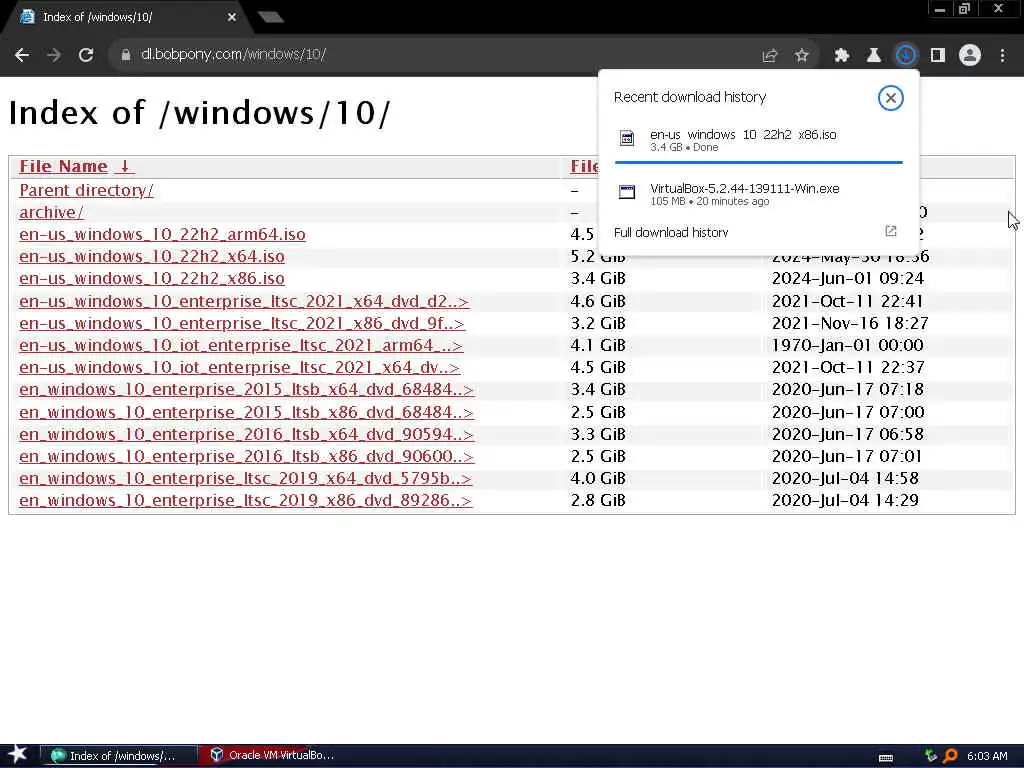
Task: Close the Recent download history popup
Action: [890, 98]
